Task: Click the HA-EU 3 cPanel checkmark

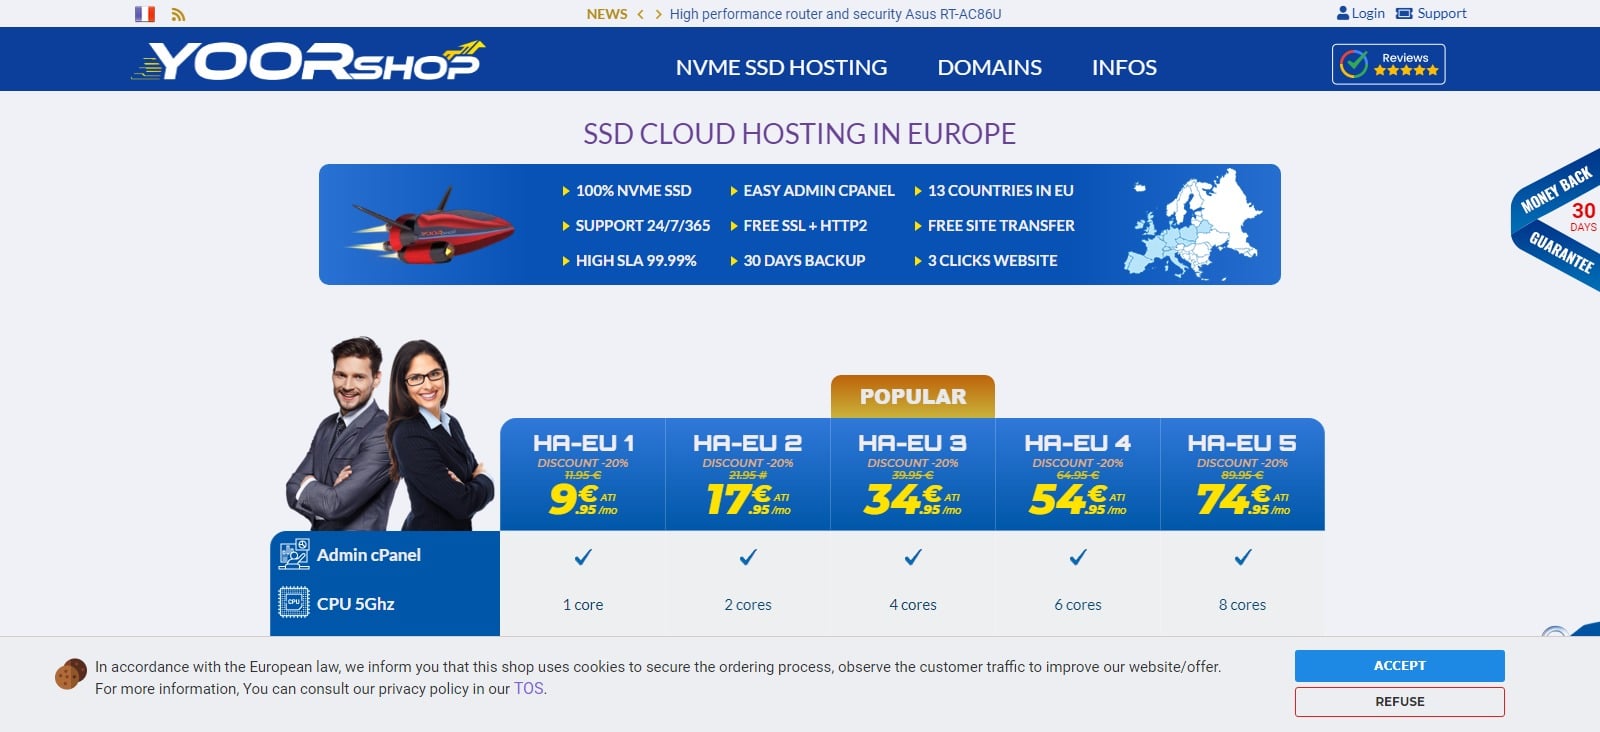Action: click(913, 557)
